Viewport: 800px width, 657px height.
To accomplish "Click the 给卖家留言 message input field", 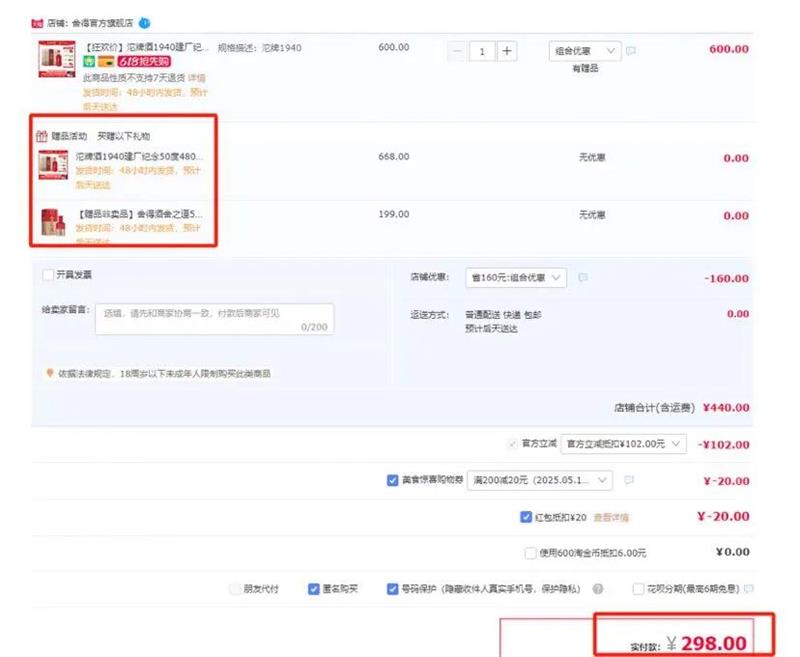I will pyautogui.click(x=215, y=318).
